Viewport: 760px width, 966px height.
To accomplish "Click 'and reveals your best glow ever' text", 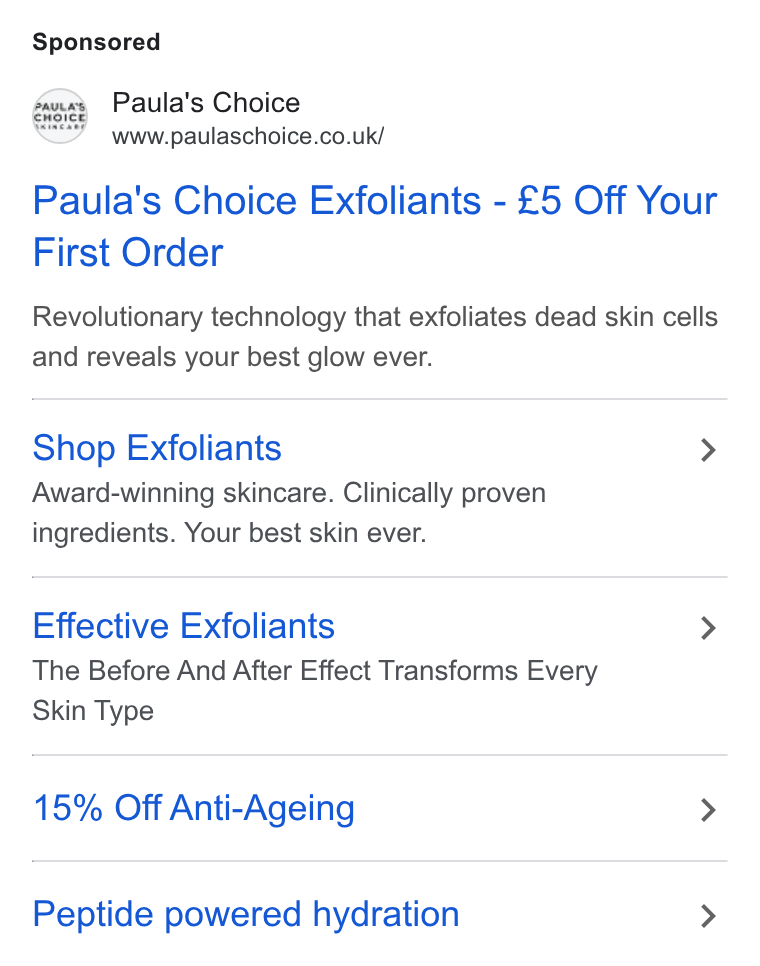I will (232, 357).
